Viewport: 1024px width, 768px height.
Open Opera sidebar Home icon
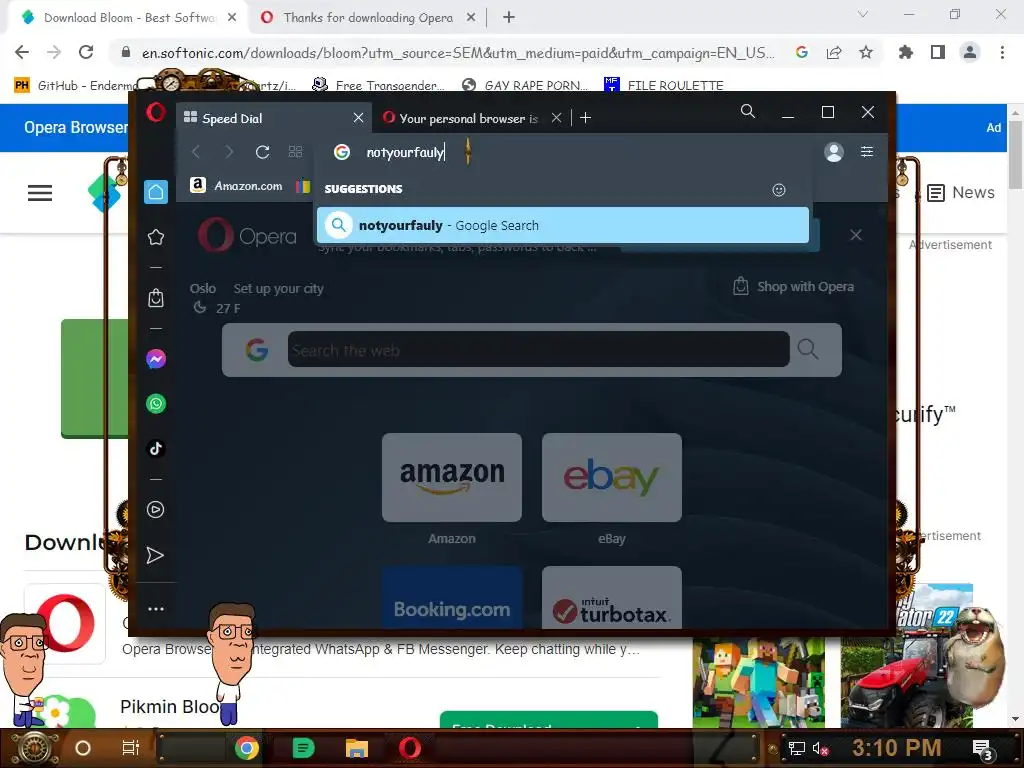click(x=155, y=192)
